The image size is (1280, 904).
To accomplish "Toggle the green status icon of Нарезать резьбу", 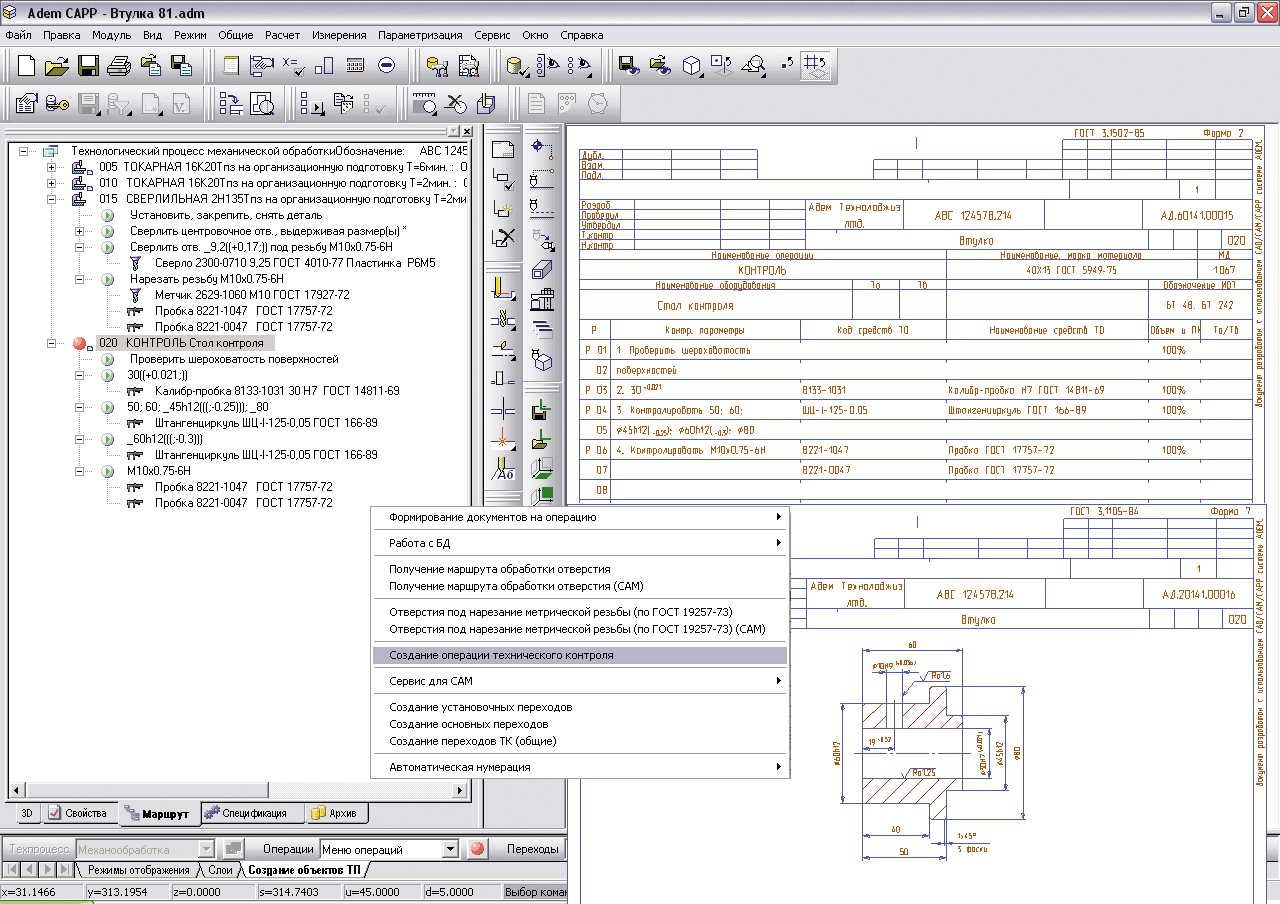I will click(108, 279).
